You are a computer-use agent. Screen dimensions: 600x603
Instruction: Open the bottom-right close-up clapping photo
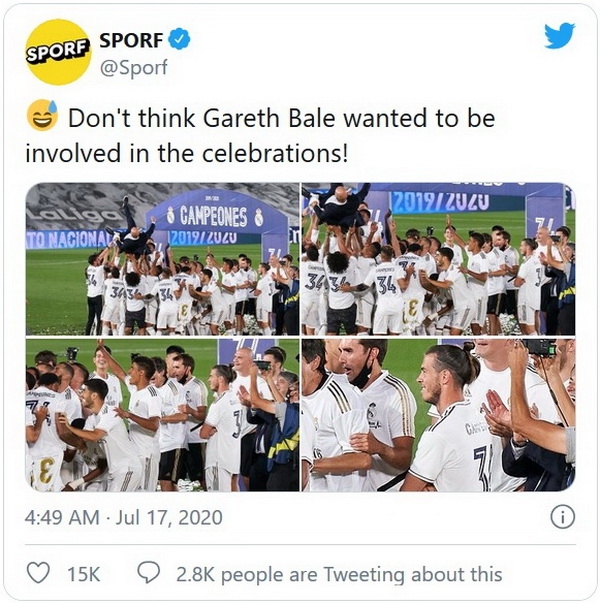pyautogui.click(x=438, y=415)
